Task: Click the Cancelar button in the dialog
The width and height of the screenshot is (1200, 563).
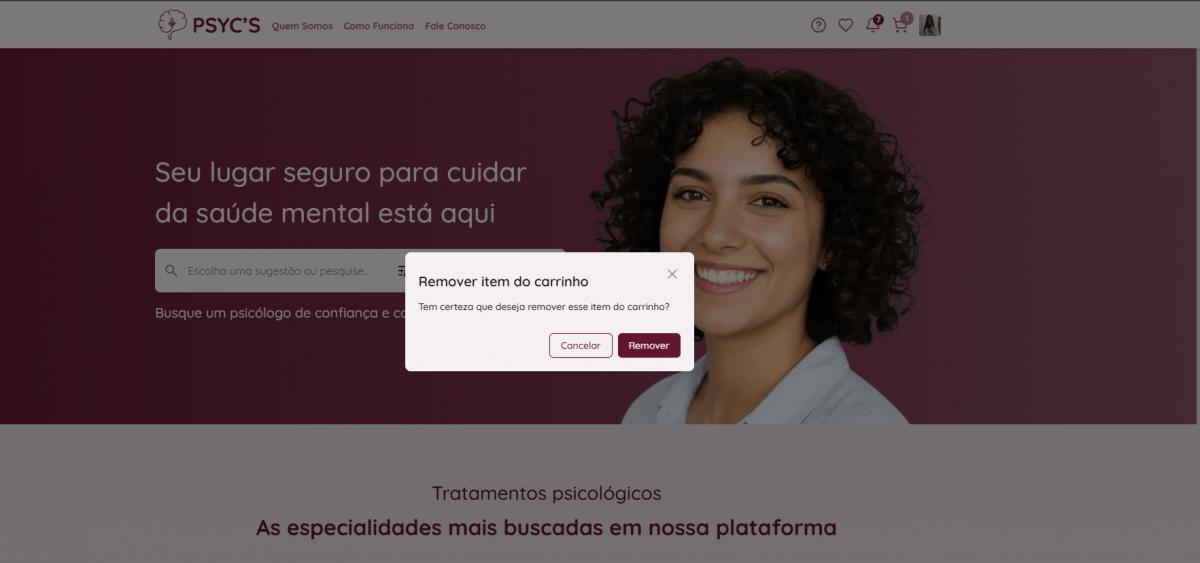Action: 580,345
